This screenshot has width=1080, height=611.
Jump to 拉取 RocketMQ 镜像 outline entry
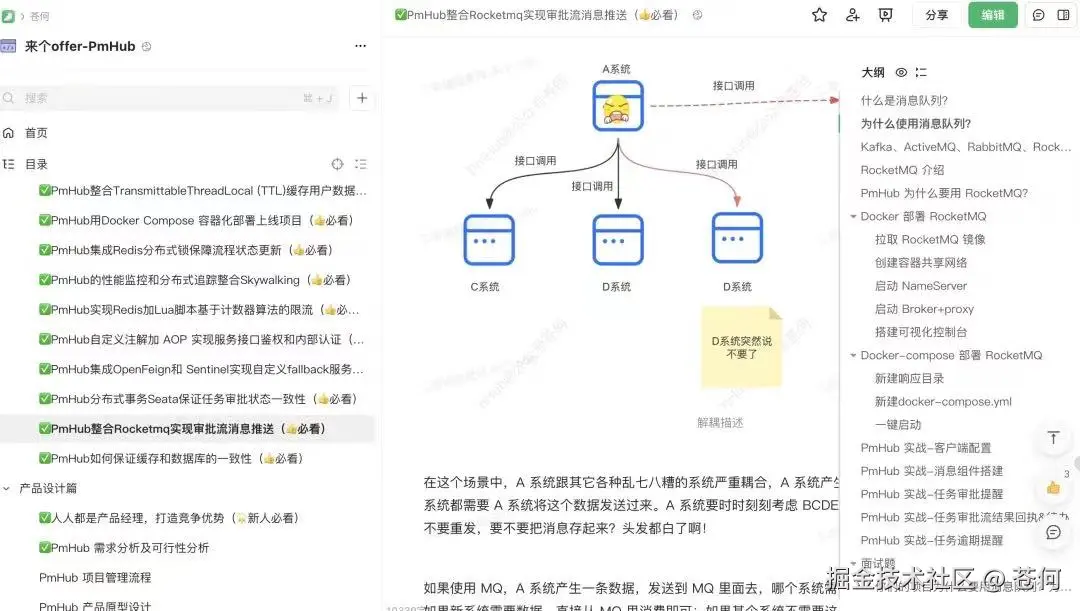coord(930,240)
